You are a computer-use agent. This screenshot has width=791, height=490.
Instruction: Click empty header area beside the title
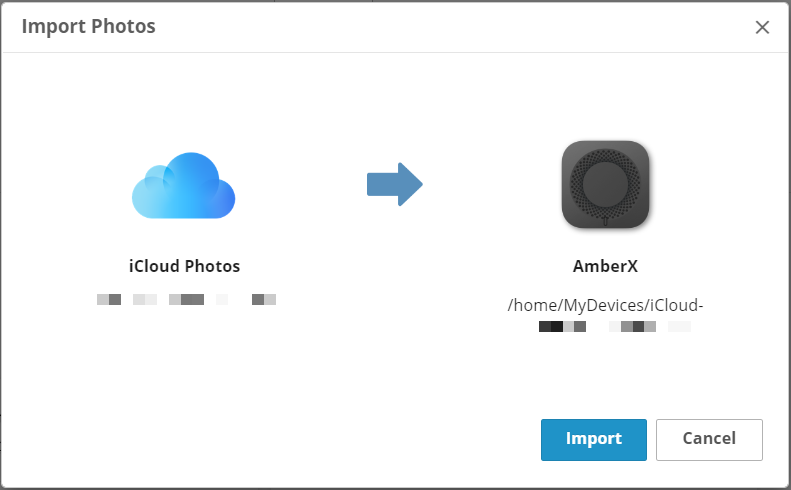pyautogui.click(x=454, y=26)
